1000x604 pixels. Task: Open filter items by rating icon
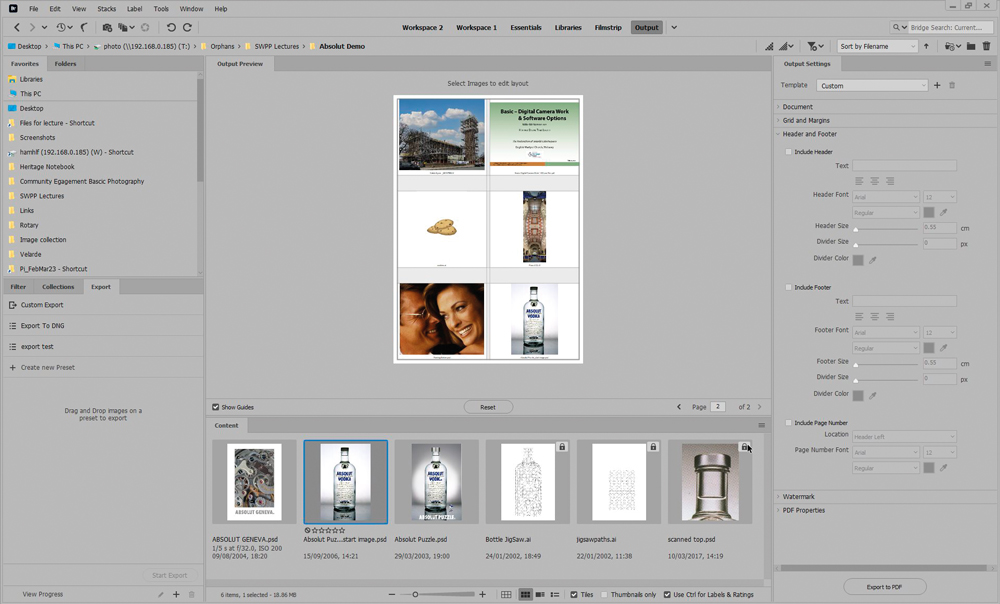point(816,47)
